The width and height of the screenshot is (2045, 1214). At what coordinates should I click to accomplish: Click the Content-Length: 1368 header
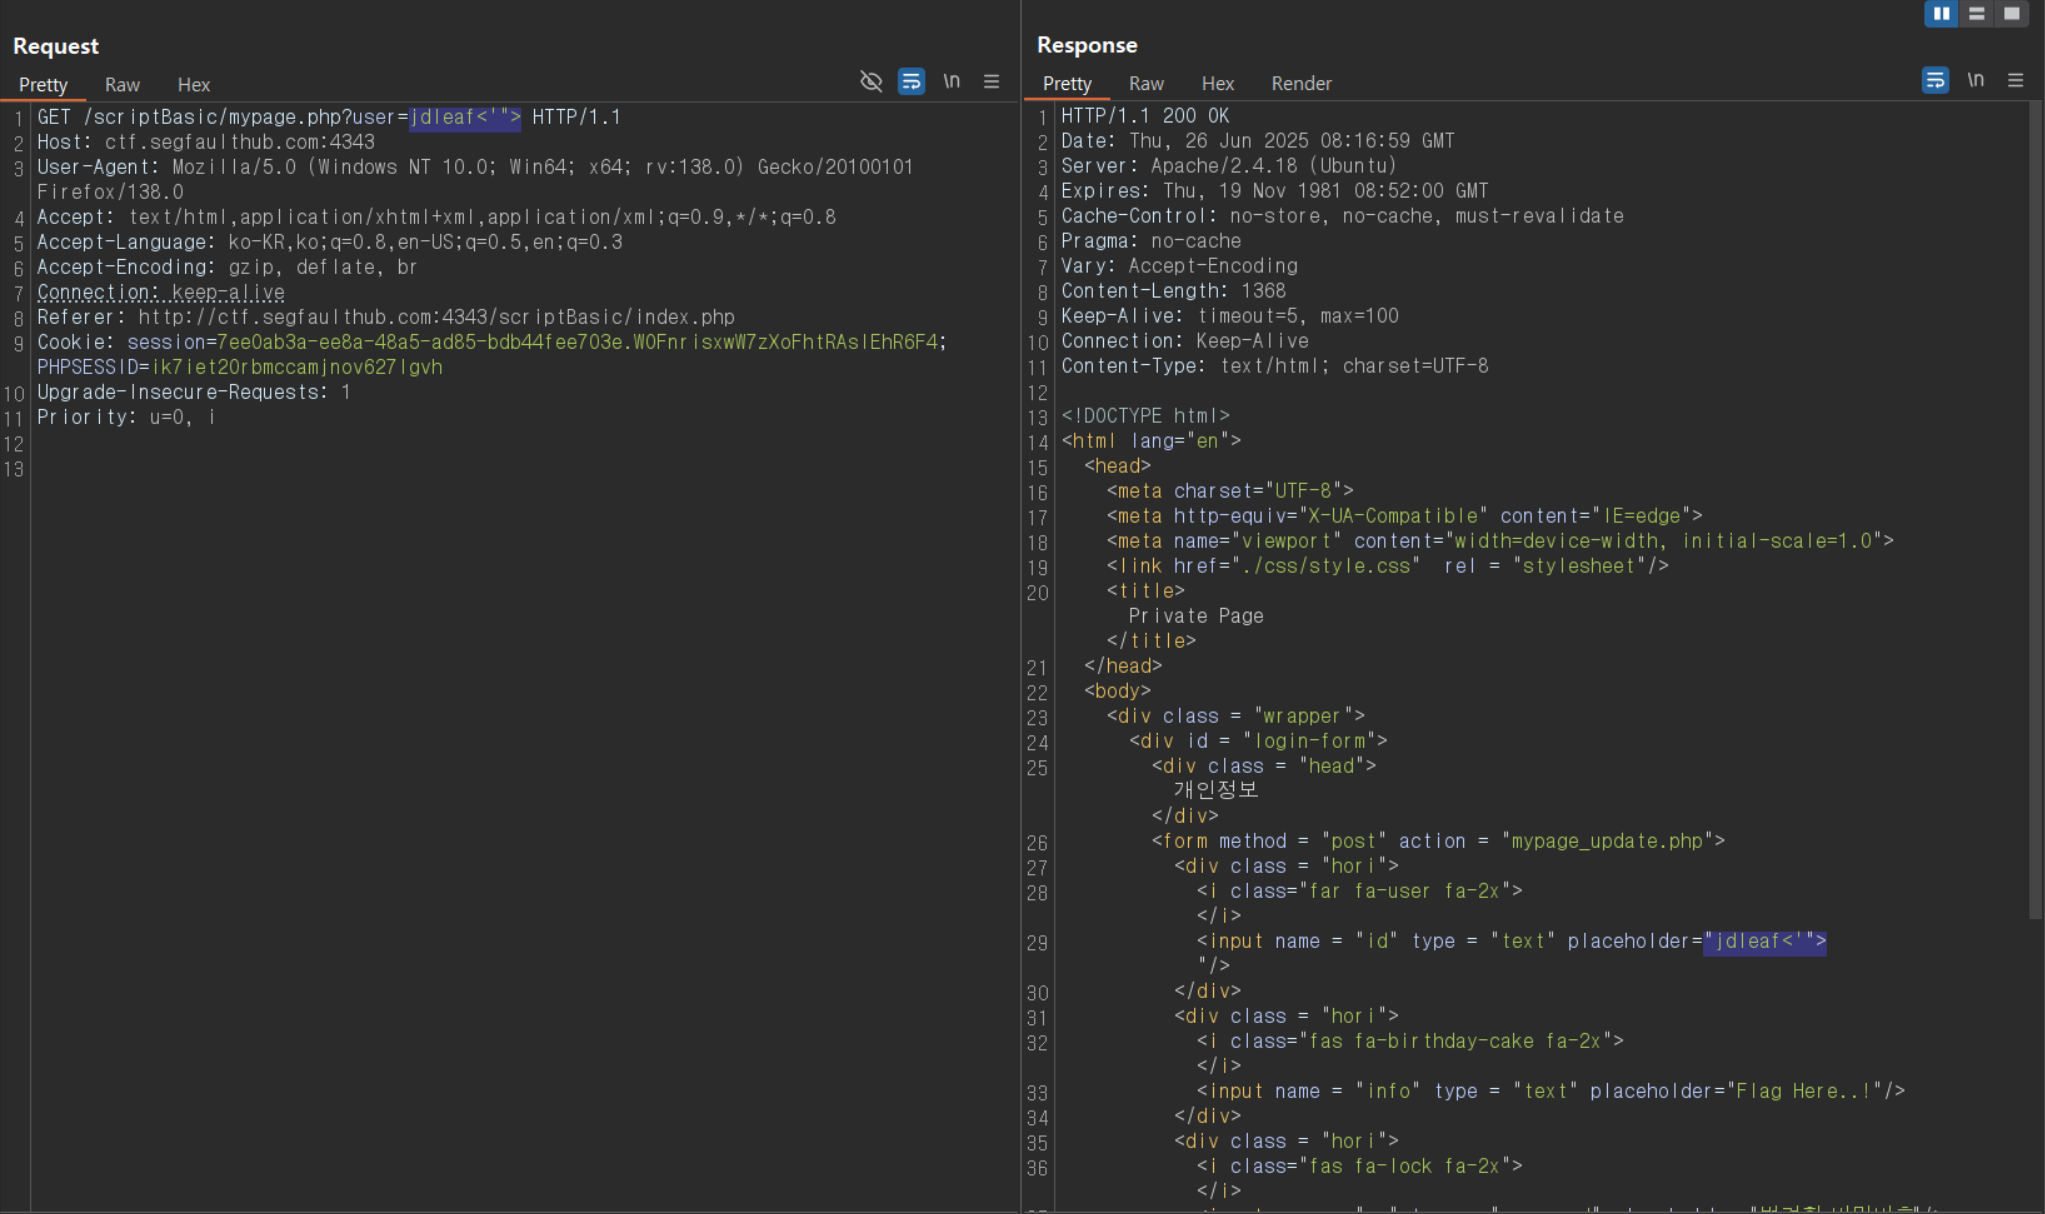pyautogui.click(x=1174, y=291)
